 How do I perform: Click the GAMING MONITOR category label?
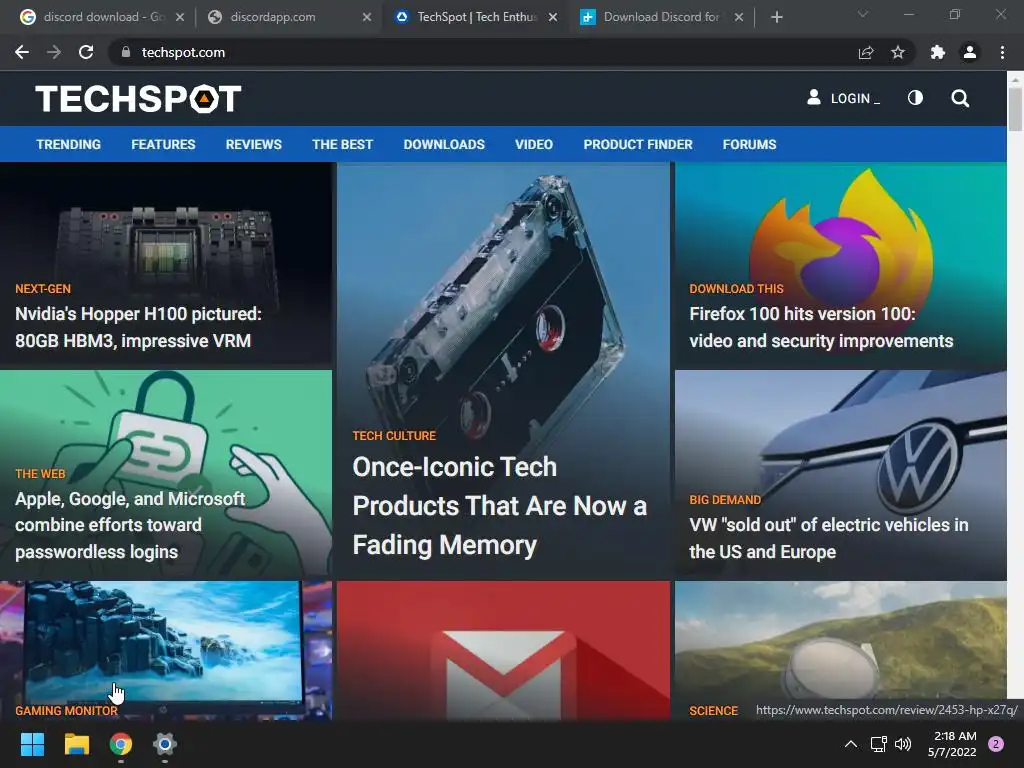[67, 711]
